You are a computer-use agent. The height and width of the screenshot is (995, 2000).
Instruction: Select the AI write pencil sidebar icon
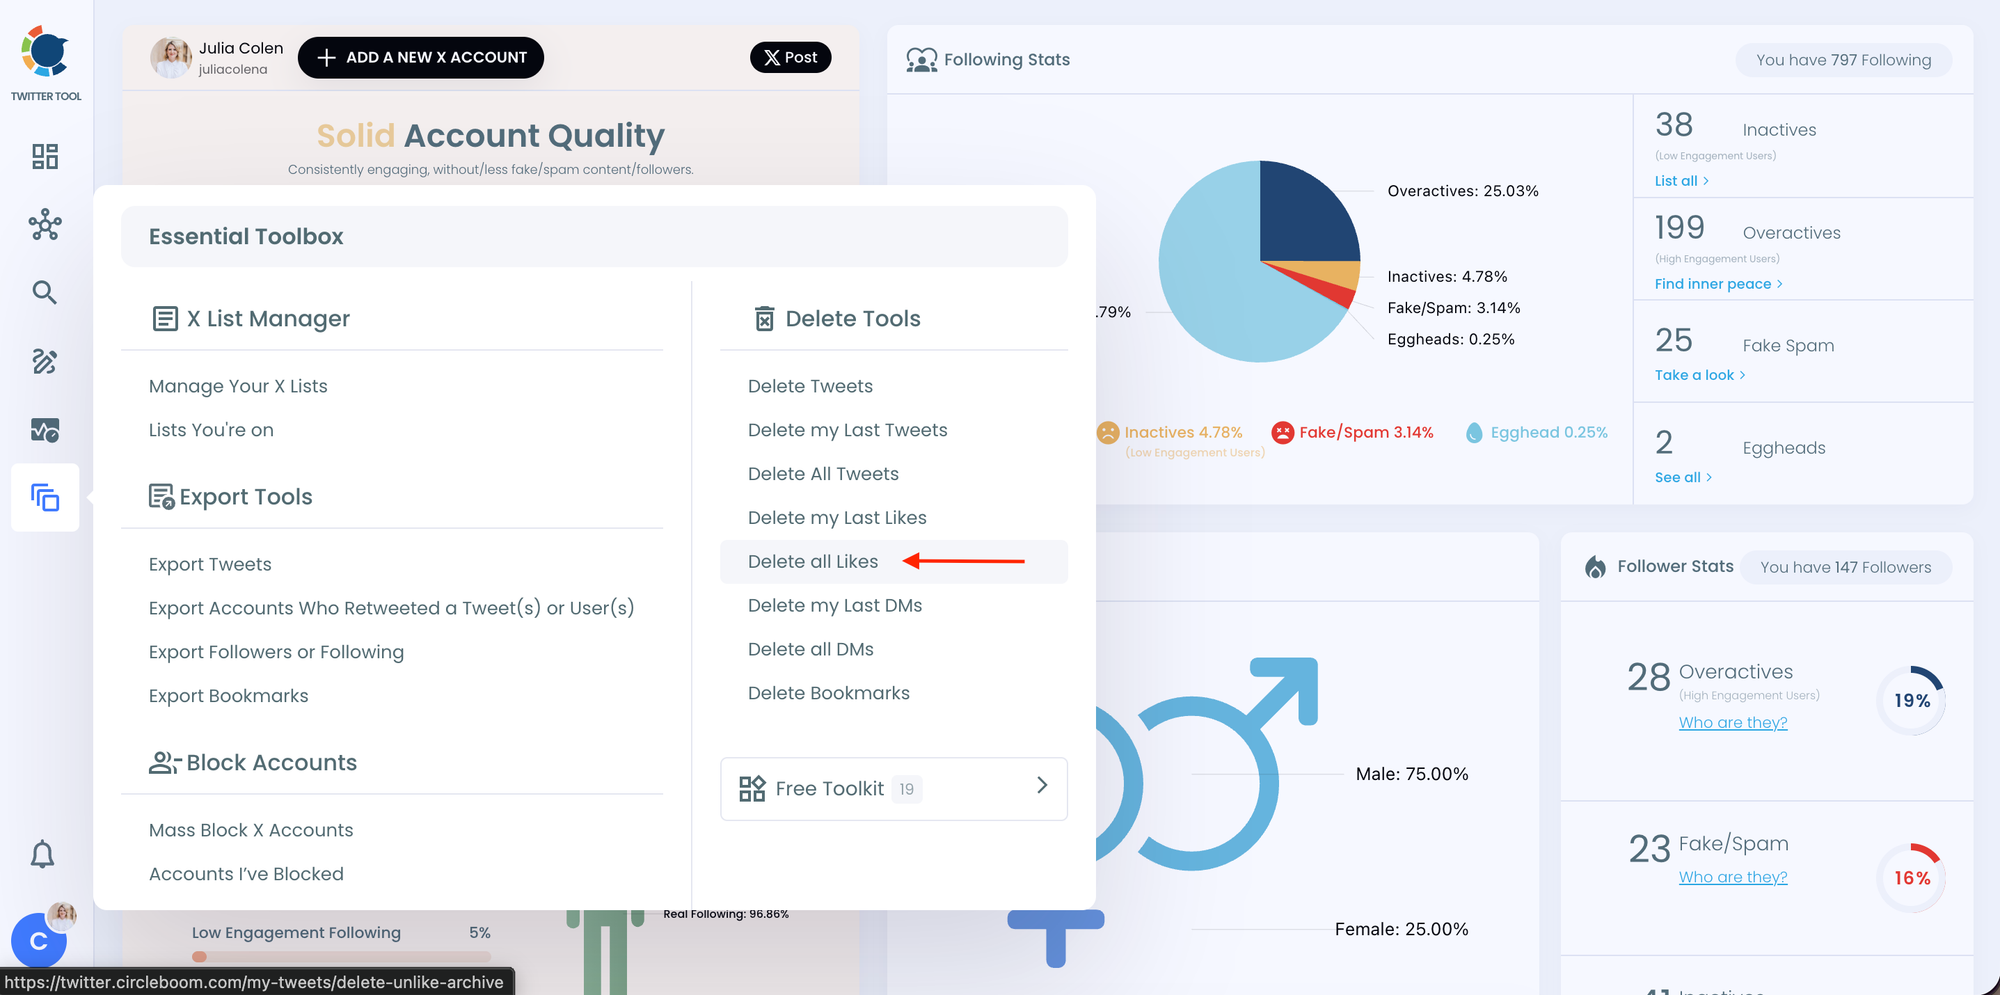coord(45,361)
